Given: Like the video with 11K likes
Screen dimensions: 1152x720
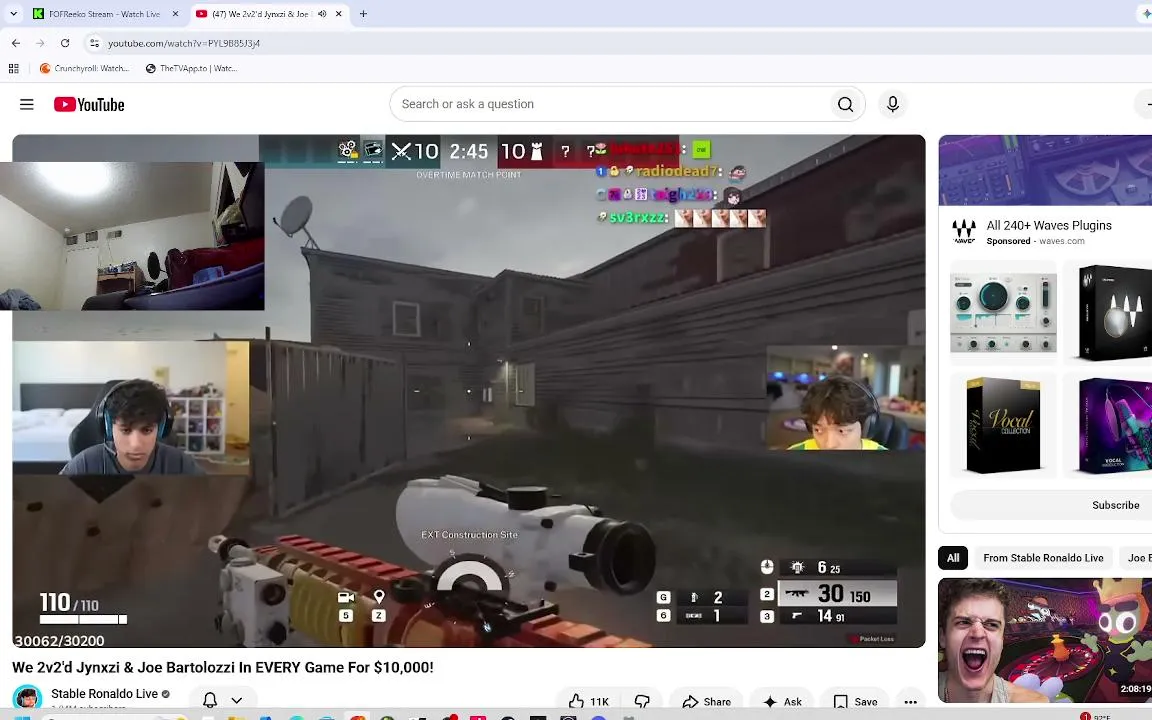Looking at the screenshot, I should click(590, 701).
